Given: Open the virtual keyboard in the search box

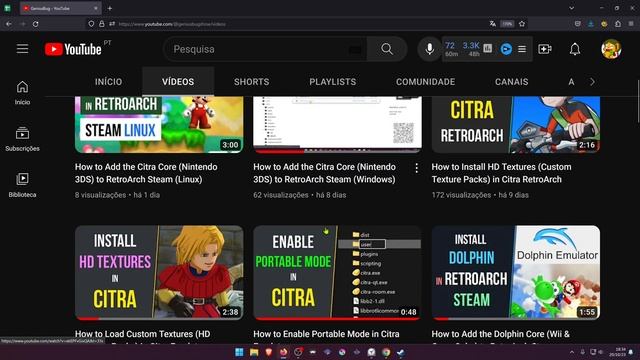Looking at the screenshot, I should [x=355, y=49].
